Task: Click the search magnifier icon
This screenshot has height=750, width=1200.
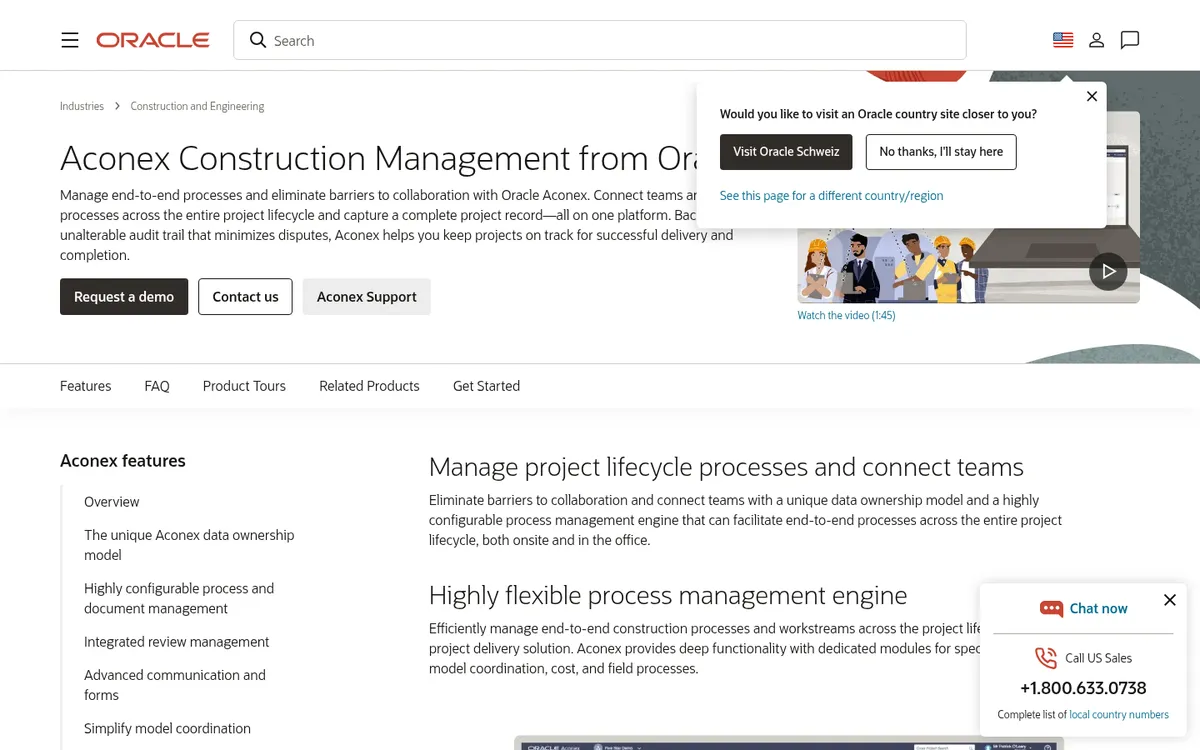Action: pos(258,40)
